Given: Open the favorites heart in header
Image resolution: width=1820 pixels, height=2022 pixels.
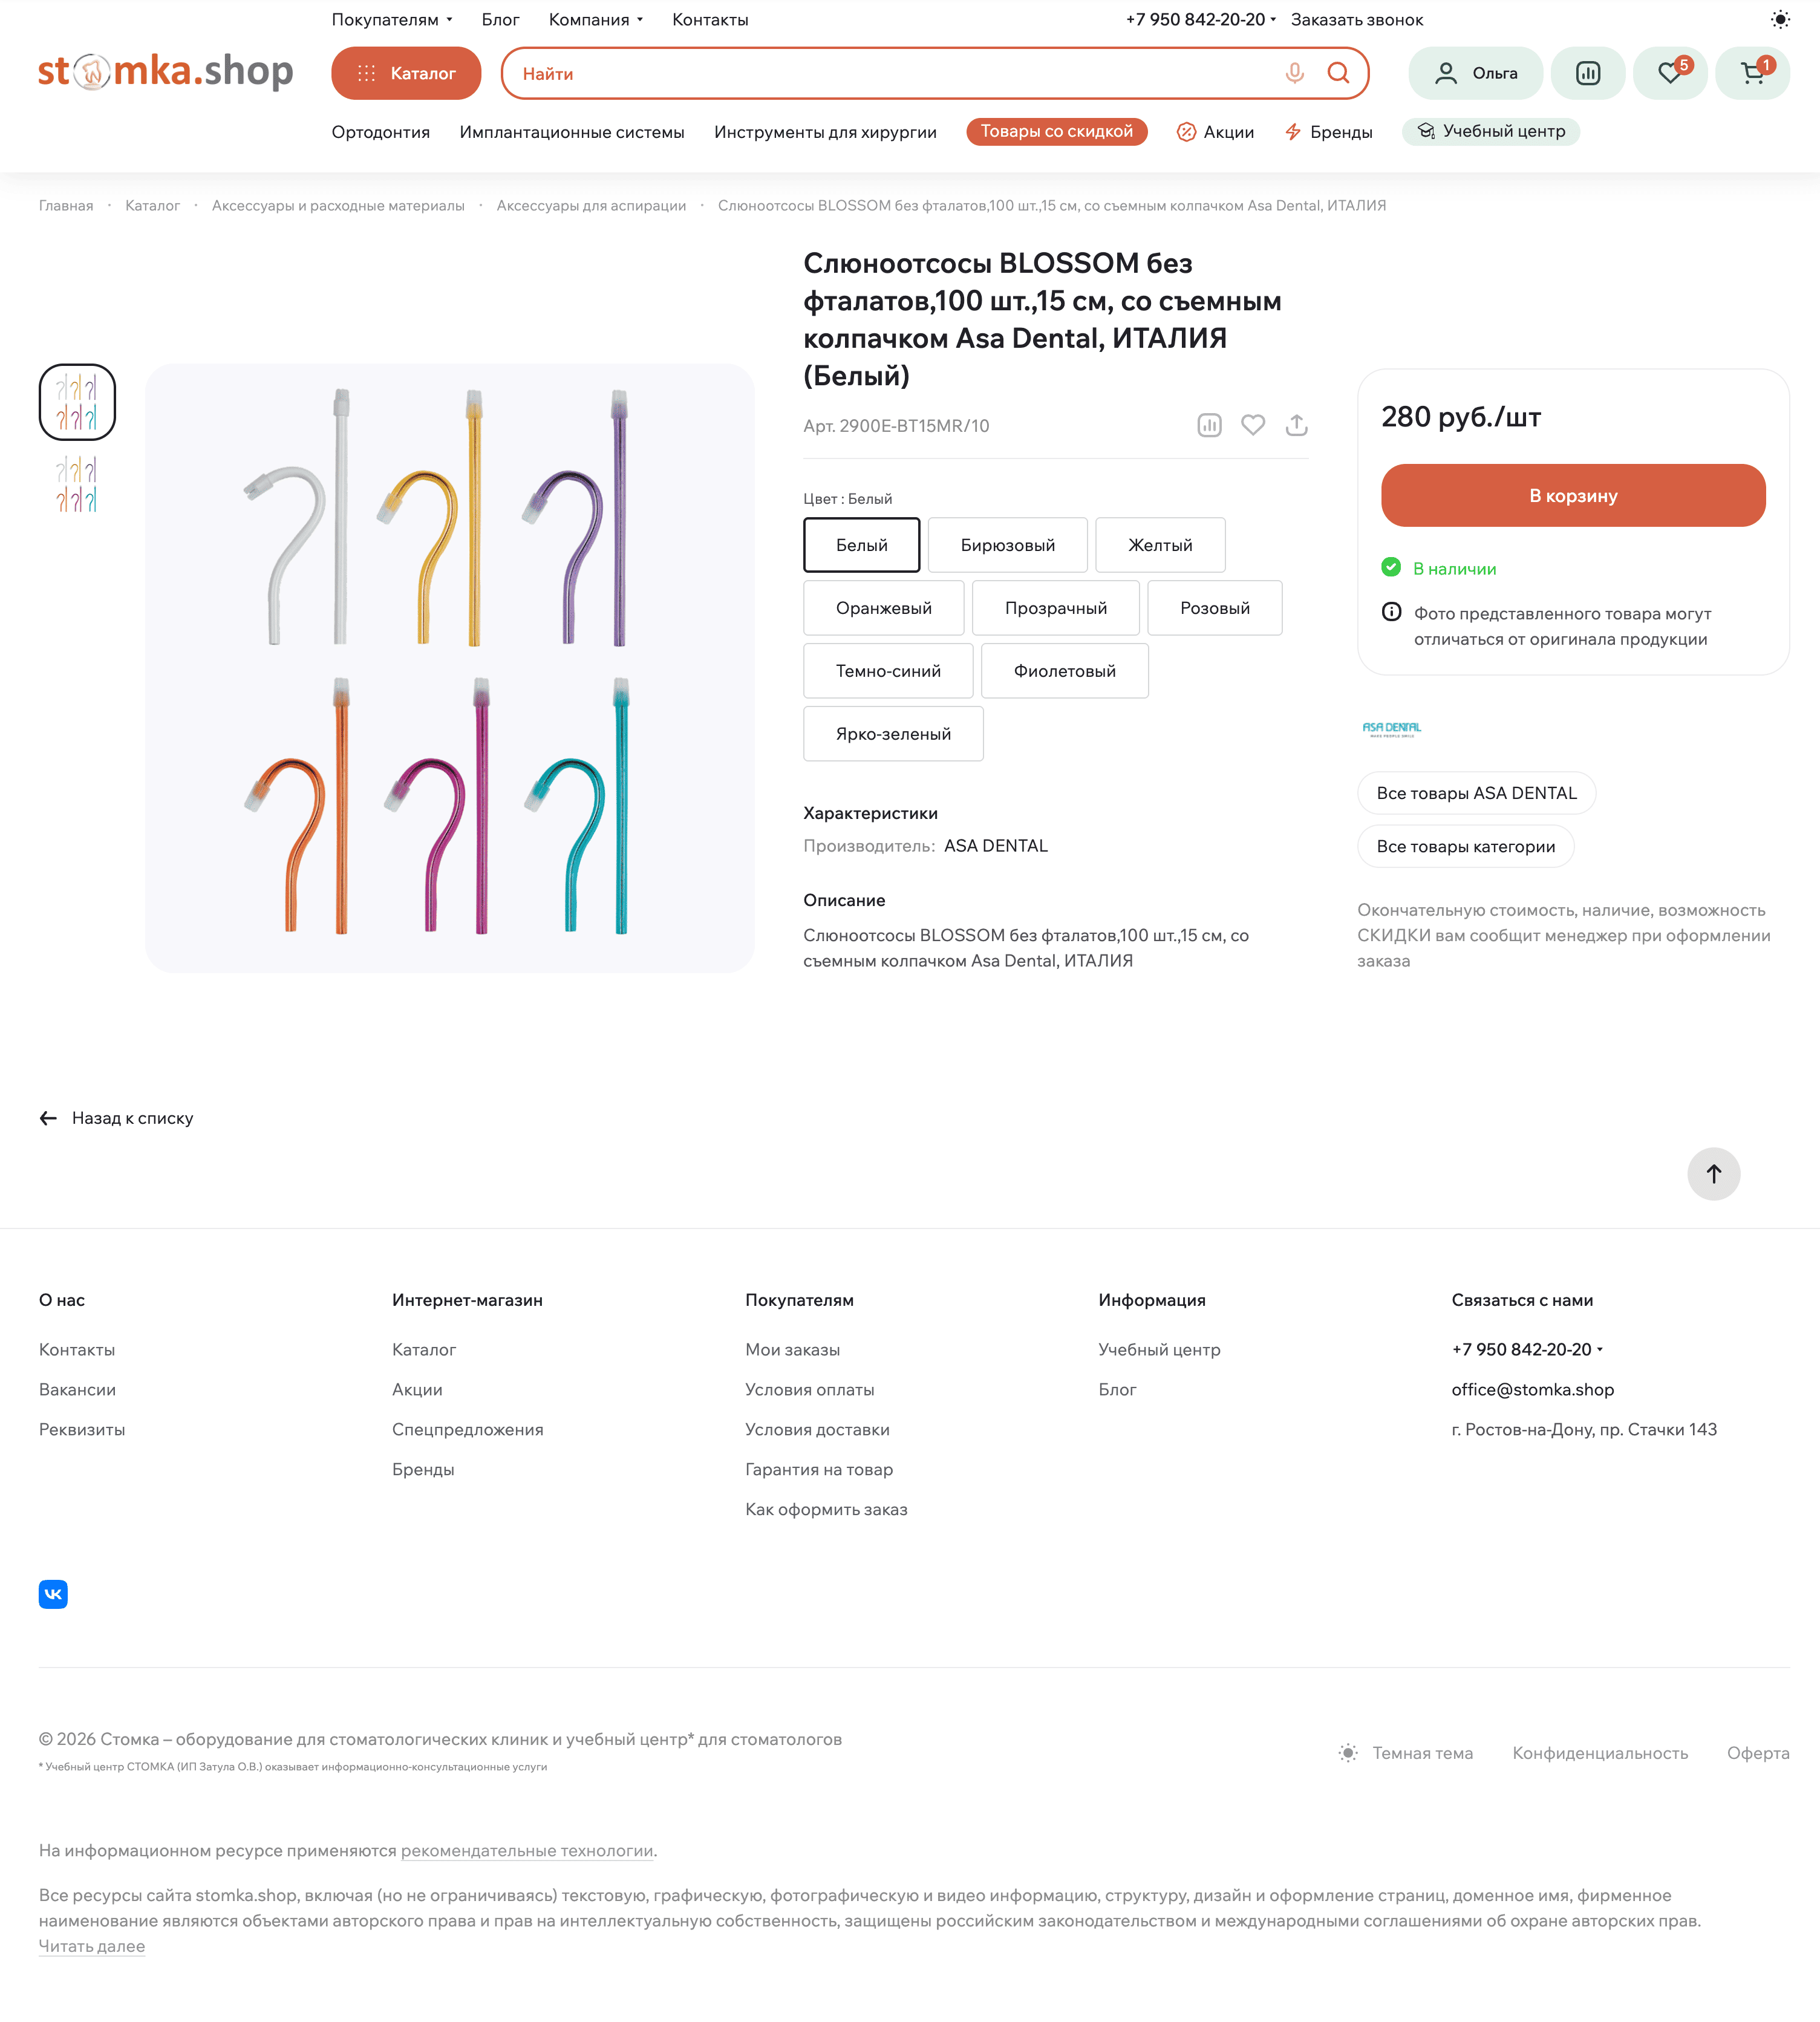Looking at the screenshot, I should pos(1669,73).
